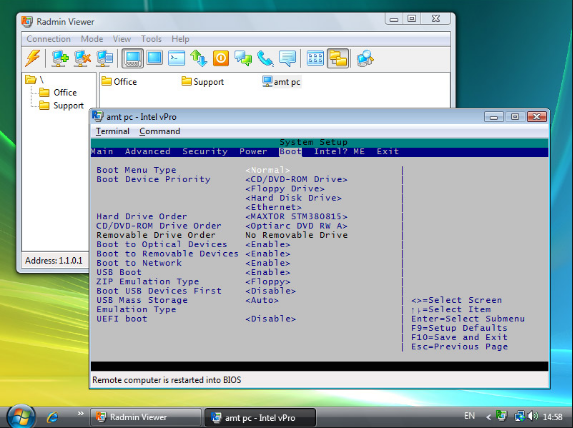Click the Telnet mode icon
This screenshot has height=428, width=573.
click(177, 58)
